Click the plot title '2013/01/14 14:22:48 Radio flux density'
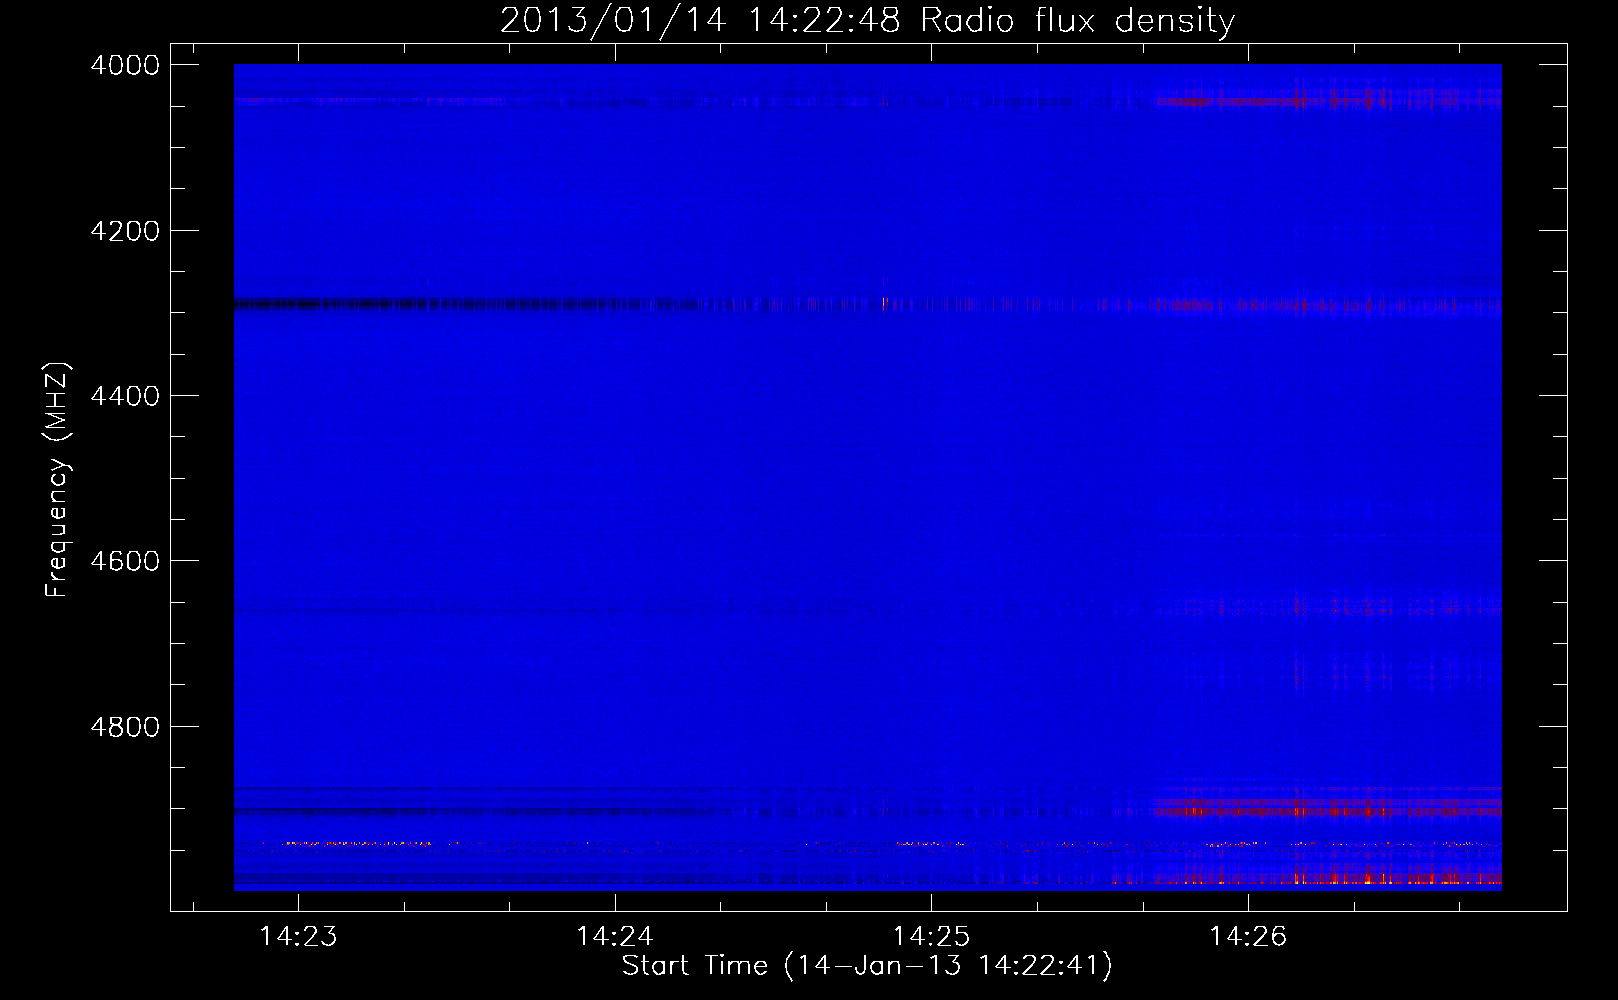The height and width of the screenshot is (1000, 1618). click(x=867, y=20)
